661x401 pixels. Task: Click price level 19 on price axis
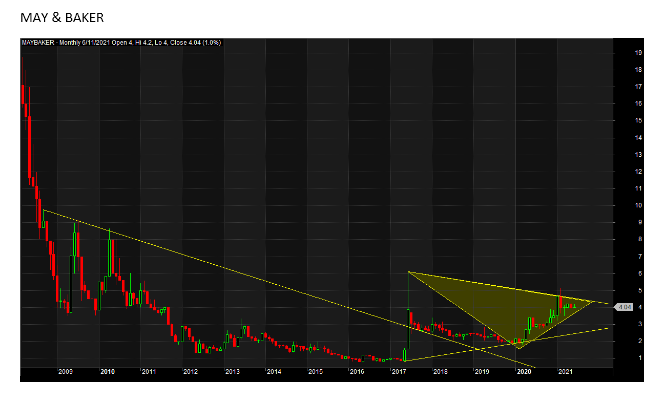[x=639, y=53]
